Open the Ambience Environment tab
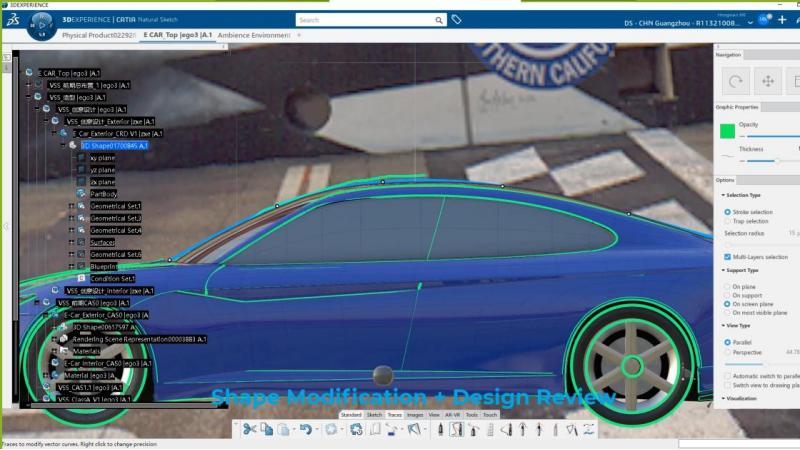Screen dimensions: 800x450 (254, 35)
